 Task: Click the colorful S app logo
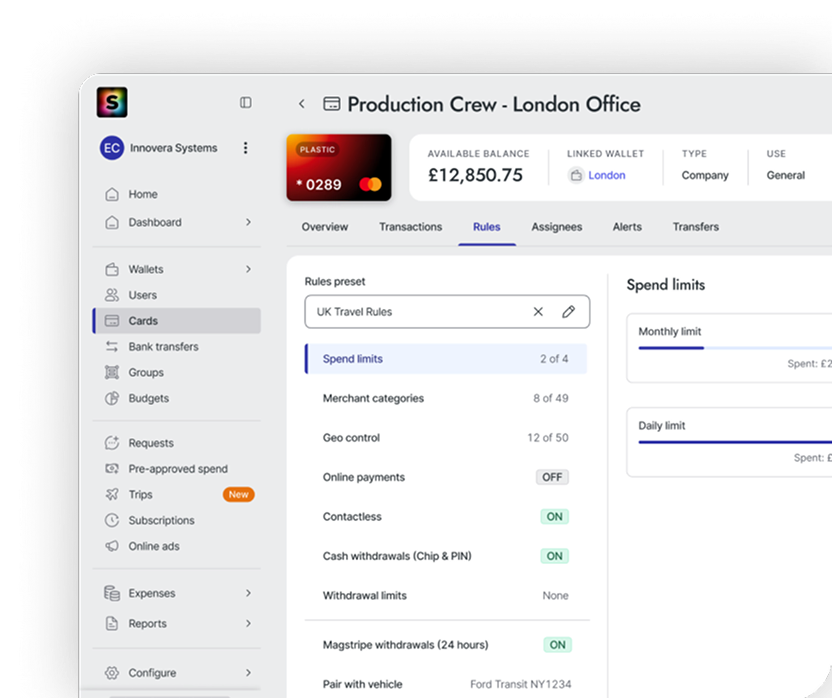pos(112,102)
